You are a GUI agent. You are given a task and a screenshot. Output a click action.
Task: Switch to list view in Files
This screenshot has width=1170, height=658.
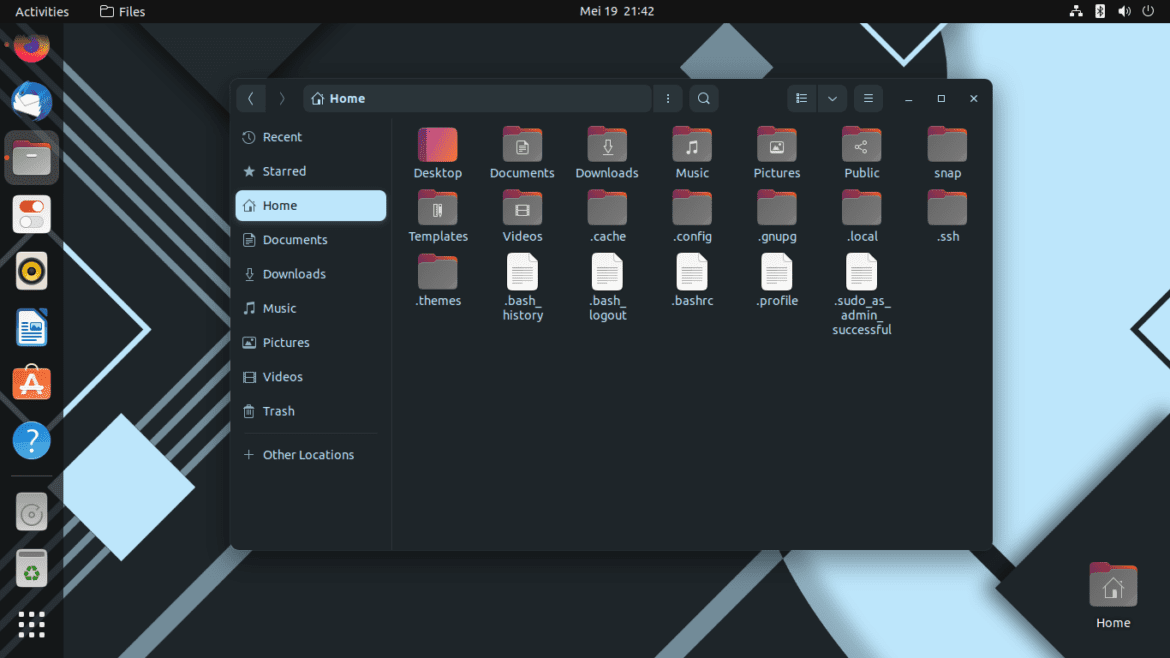coord(801,98)
